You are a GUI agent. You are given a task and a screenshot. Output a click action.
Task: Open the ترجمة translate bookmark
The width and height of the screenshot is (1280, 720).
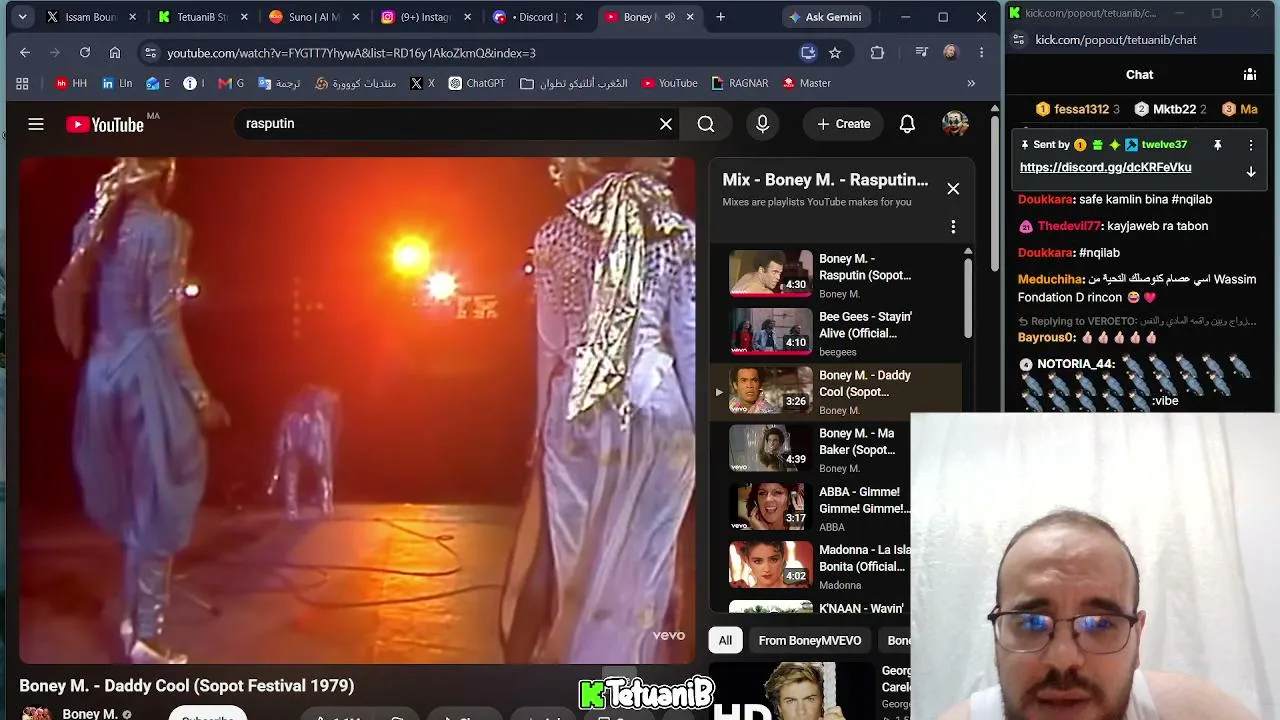[x=279, y=84]
